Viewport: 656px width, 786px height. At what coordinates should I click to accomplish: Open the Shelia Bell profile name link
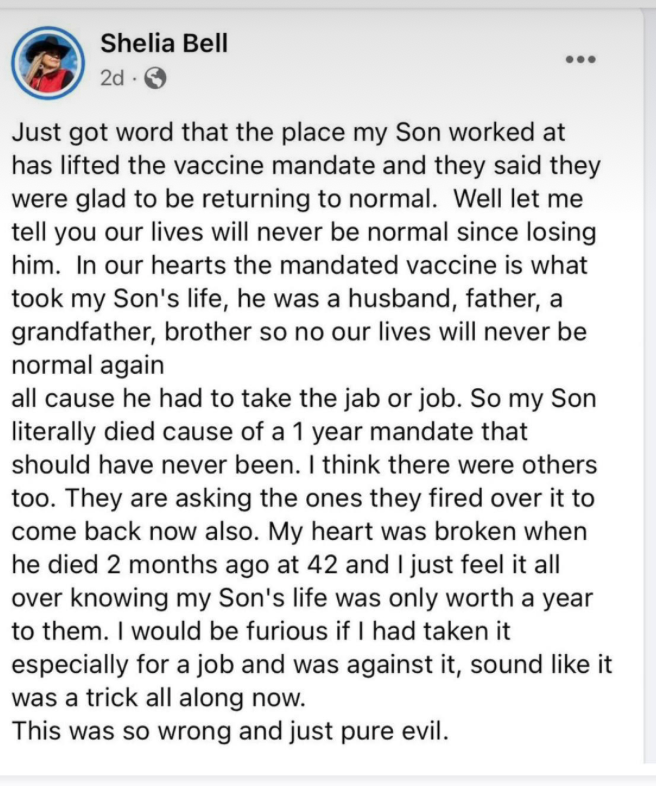[x=165, y=42]
